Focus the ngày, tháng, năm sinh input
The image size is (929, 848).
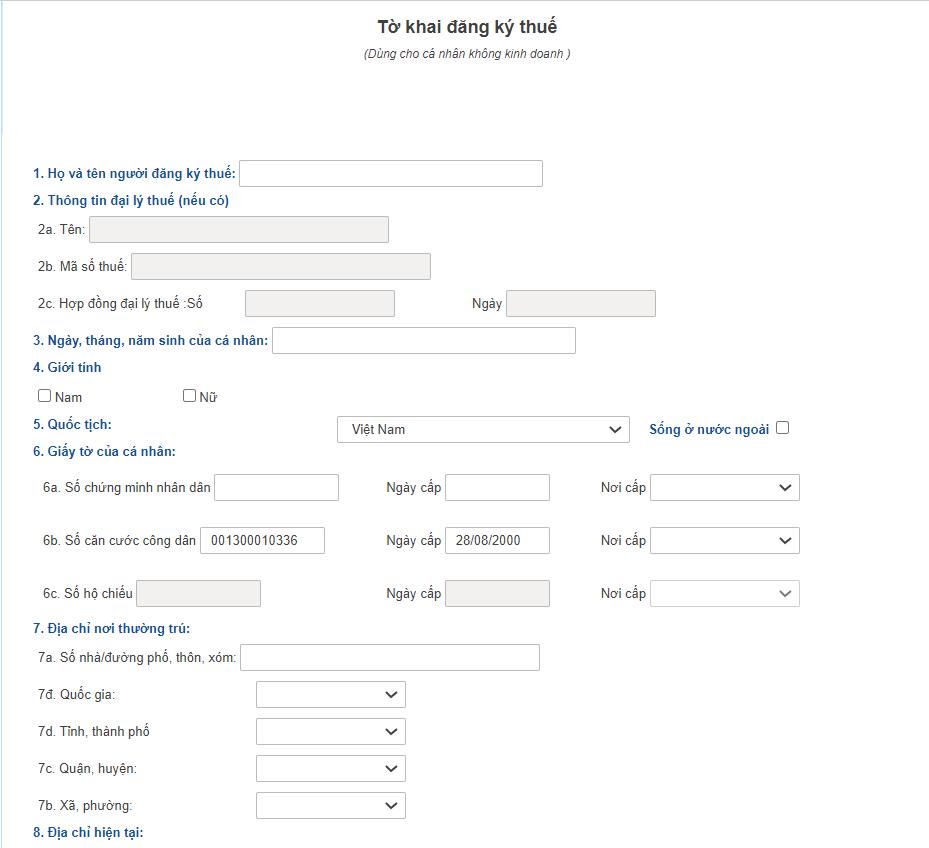tap(423, 341)
